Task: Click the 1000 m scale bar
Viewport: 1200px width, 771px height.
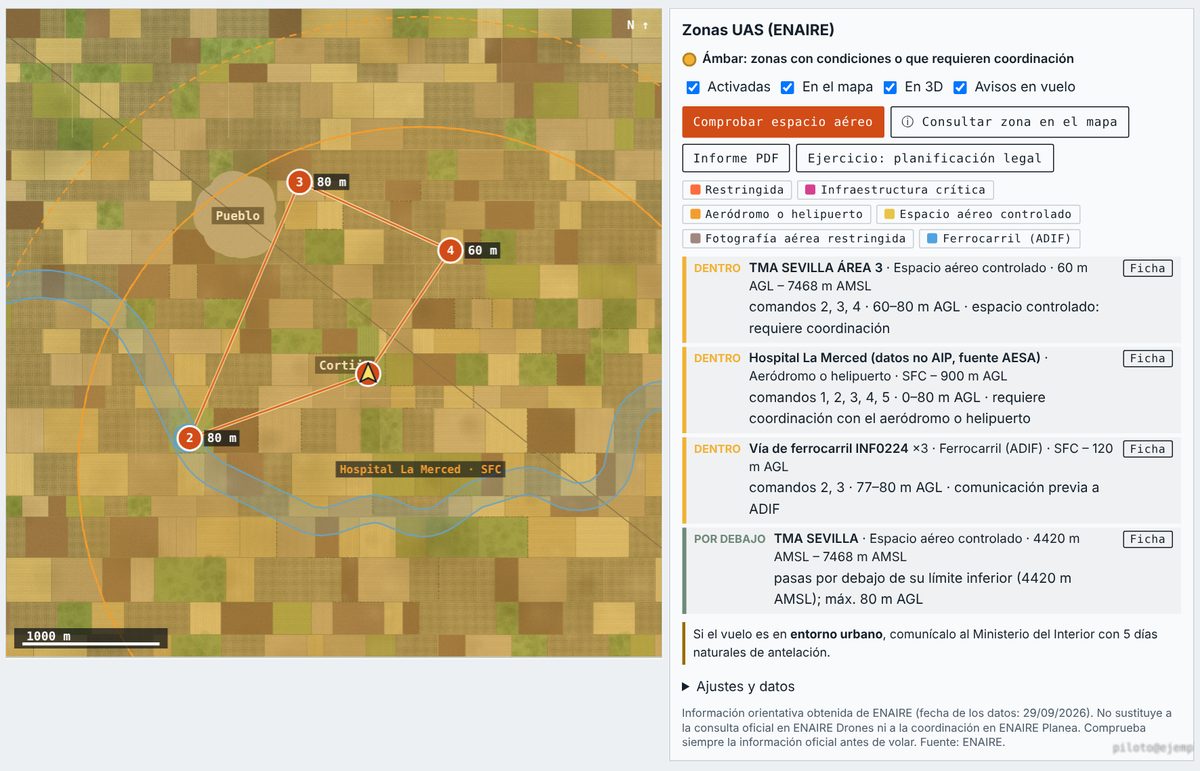Action: [x=90, y=638]
